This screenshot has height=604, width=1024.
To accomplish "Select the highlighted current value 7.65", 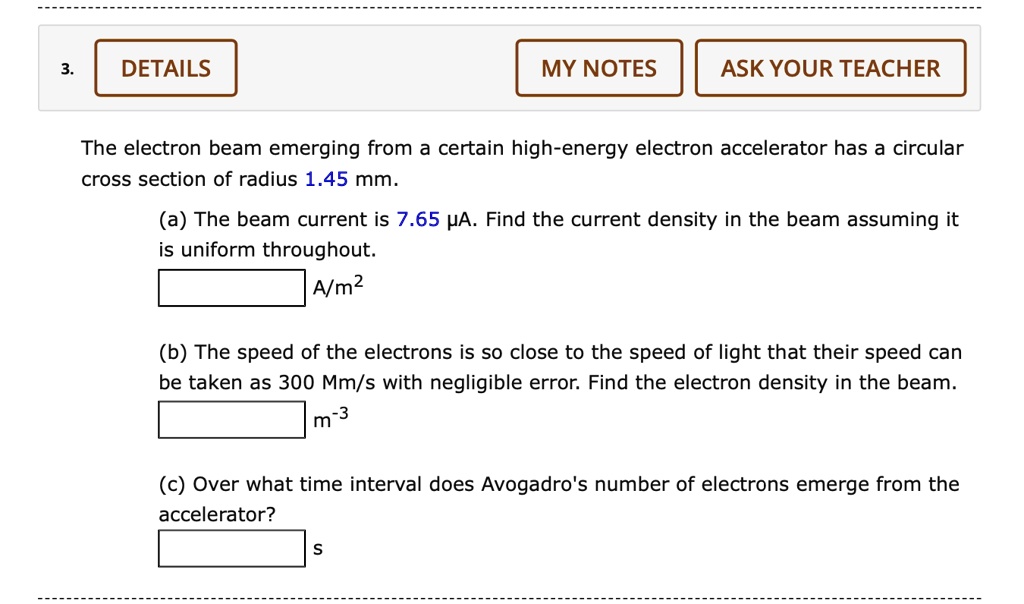I will pyautogui.click(x=418, y=219).
